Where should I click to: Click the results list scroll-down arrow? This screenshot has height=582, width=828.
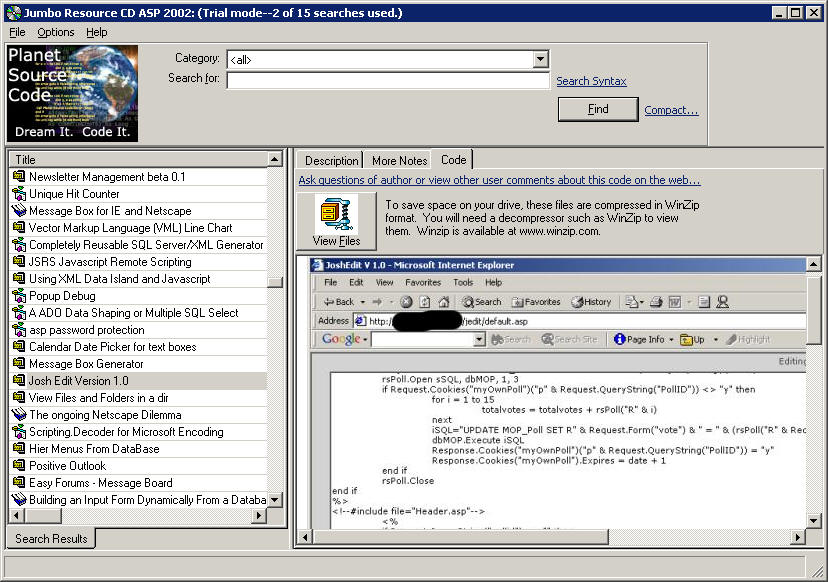[275, 500]
